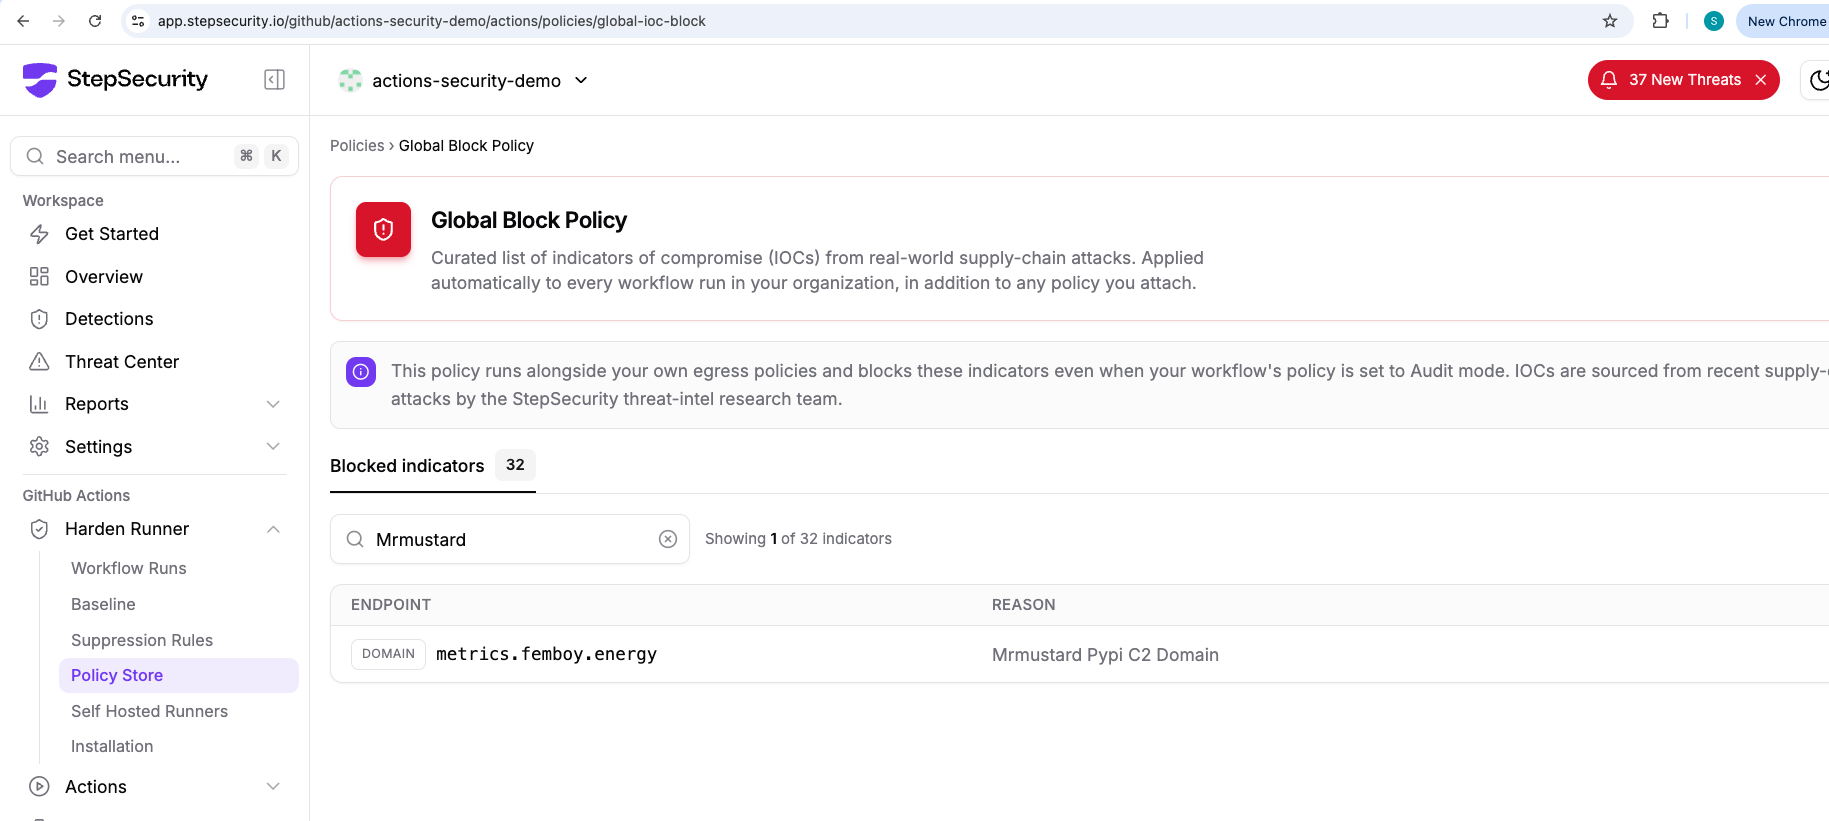The height and width of the screenshot is (821, 1829).
Task: Click the DOMAIN badge
Action: [x=388, y=654]
